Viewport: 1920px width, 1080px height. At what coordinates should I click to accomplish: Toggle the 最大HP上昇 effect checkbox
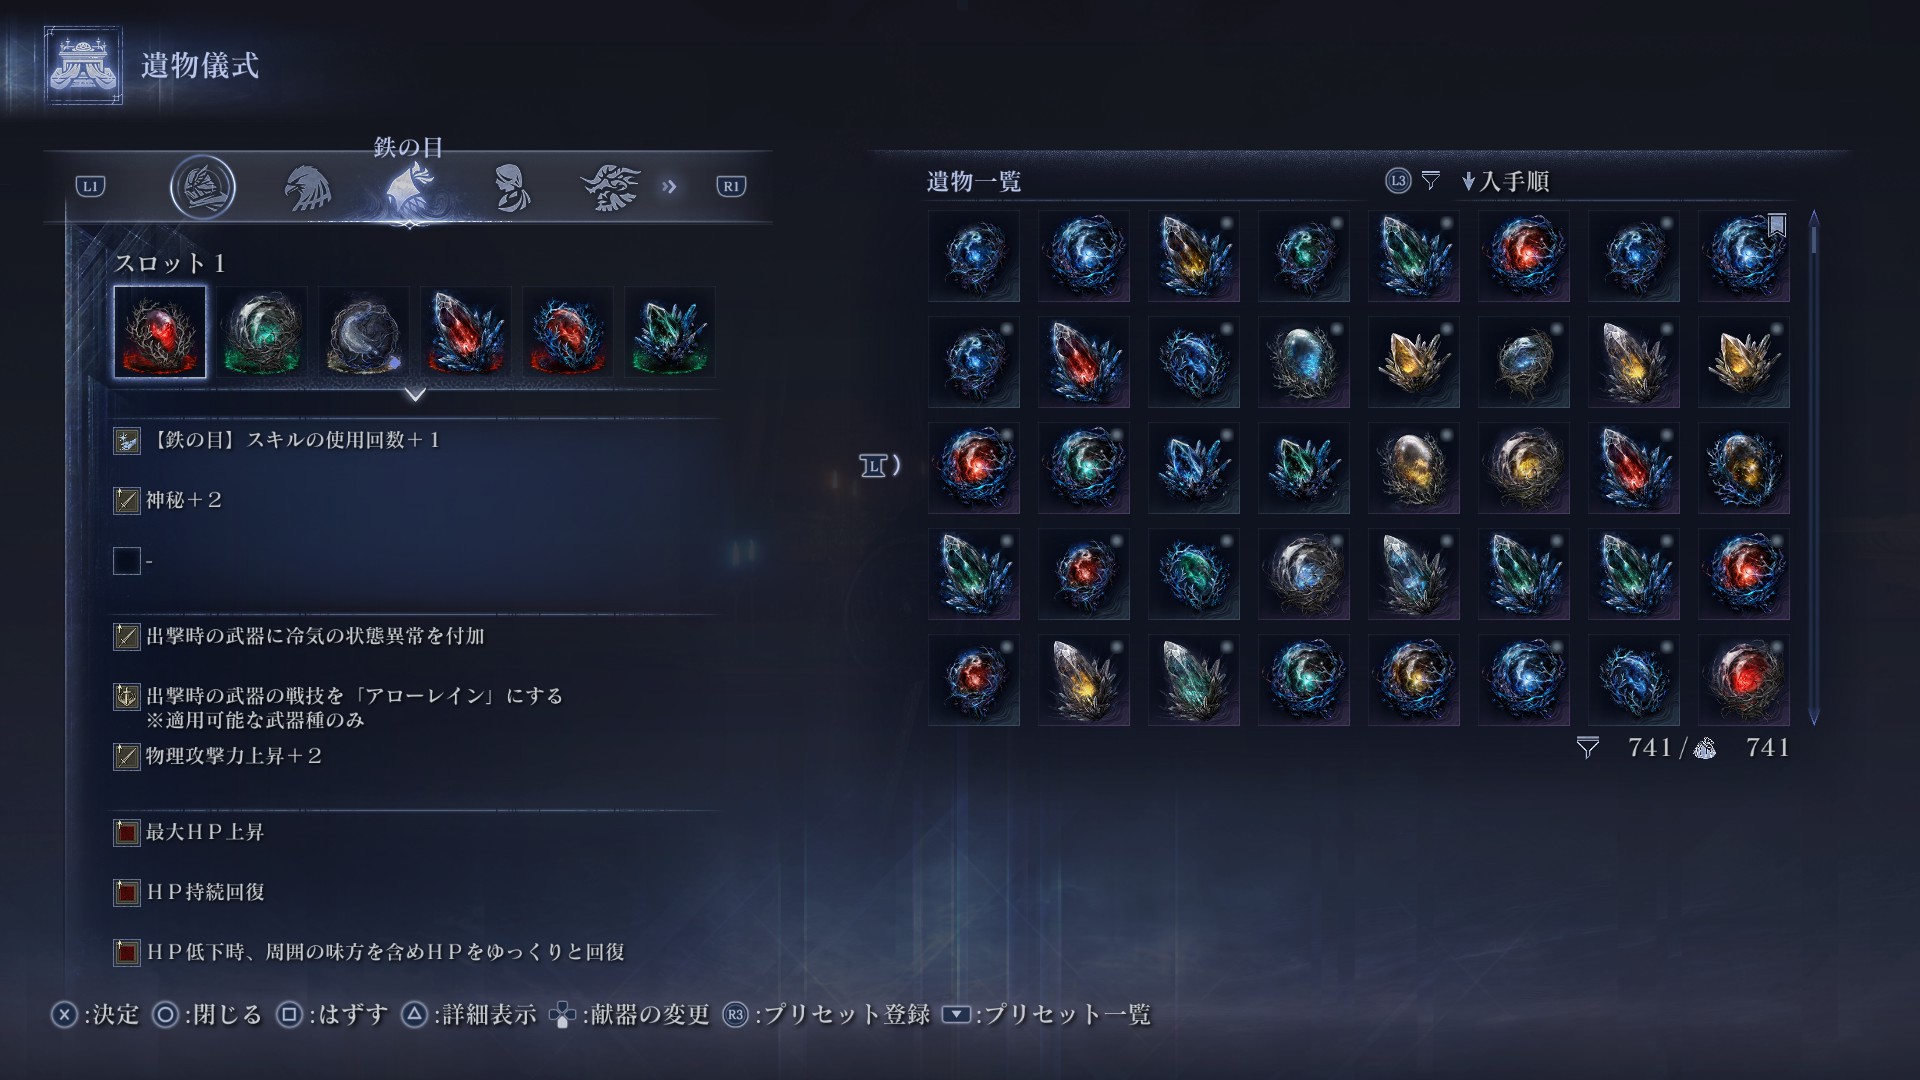pyautogui.click(x=127, y=832)
